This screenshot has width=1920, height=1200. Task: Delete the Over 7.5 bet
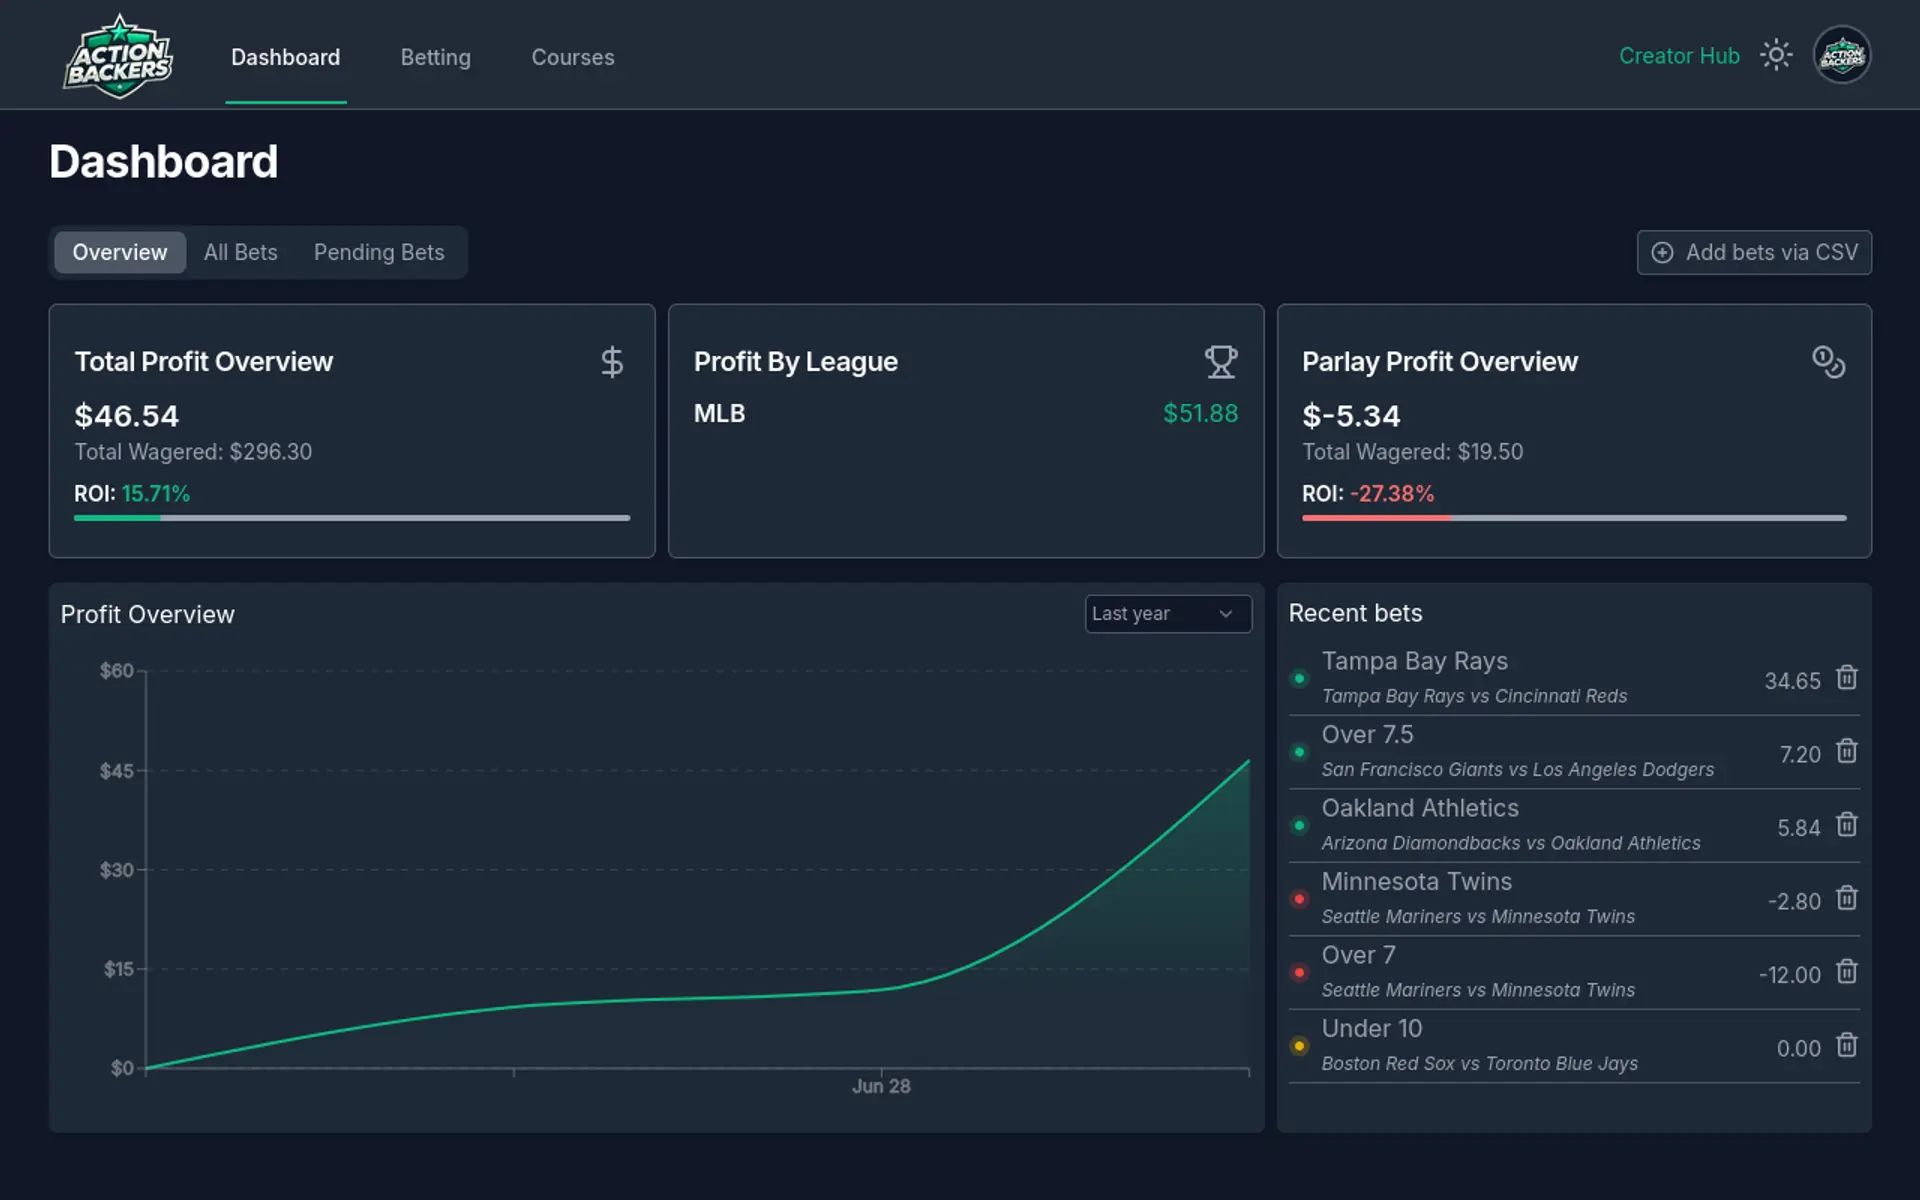(1847, 752)
